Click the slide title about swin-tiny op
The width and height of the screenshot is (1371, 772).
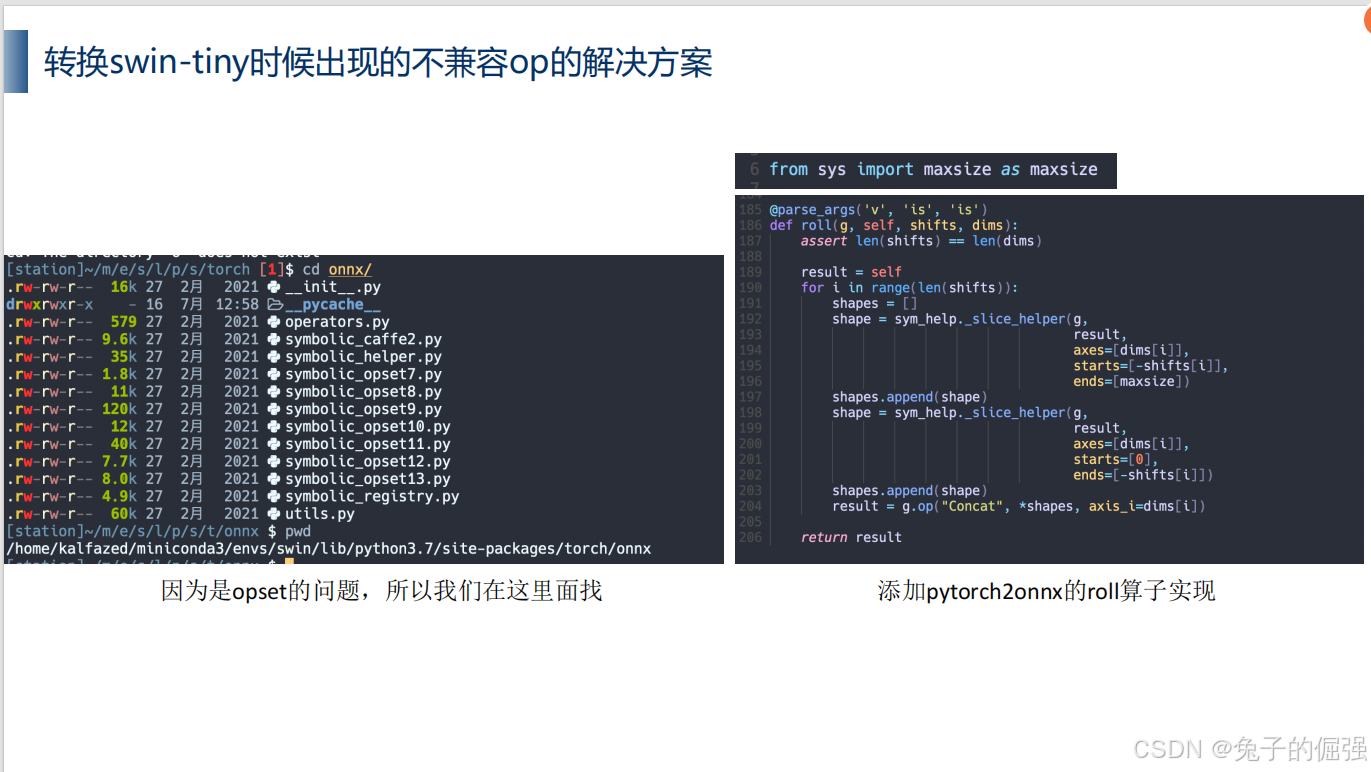[x=378, y=63]
